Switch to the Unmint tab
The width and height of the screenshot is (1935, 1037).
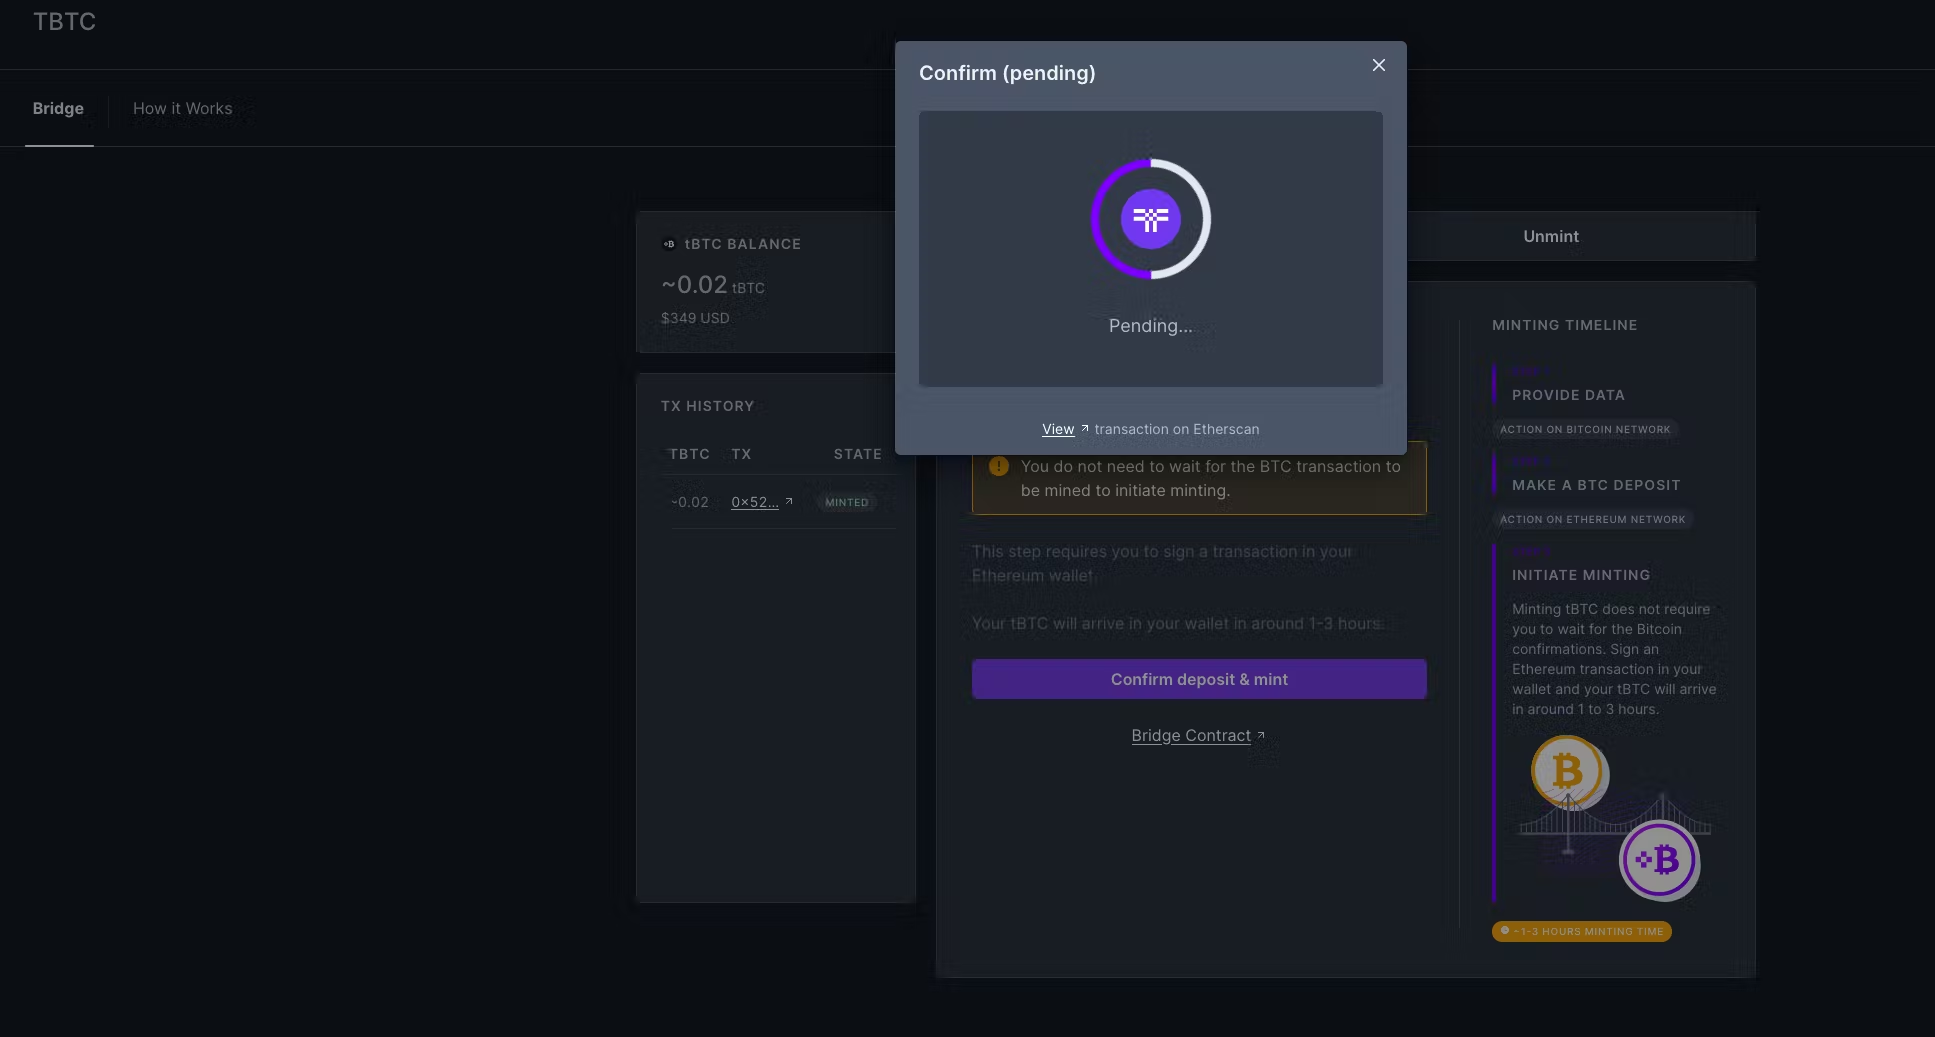[x=1550, y=236]
